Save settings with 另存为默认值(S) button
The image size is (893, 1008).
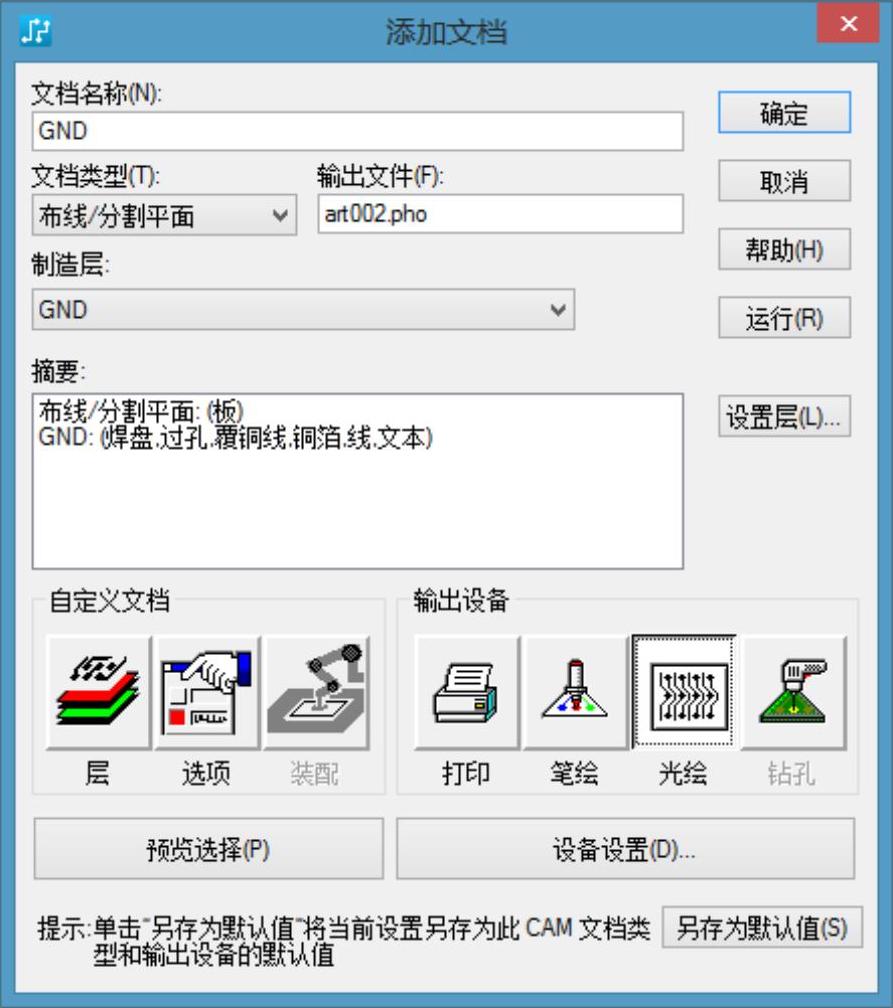(762, 928)
